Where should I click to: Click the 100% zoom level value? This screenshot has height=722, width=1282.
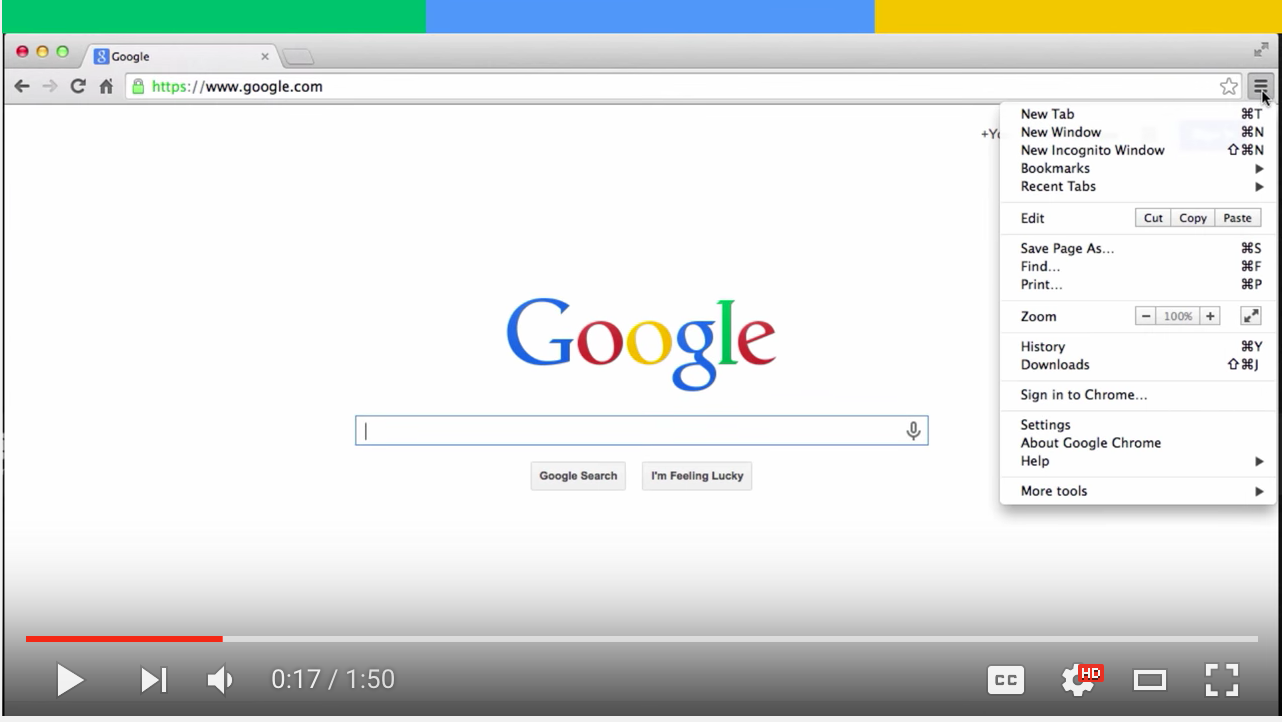pyautogui.click(x=1178, y=316)
